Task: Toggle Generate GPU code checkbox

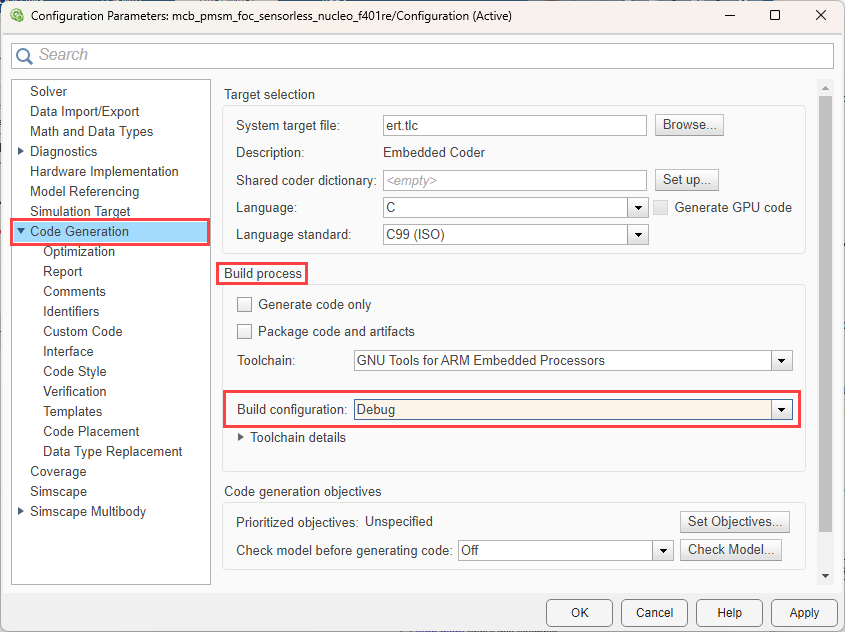Action: 661,208
